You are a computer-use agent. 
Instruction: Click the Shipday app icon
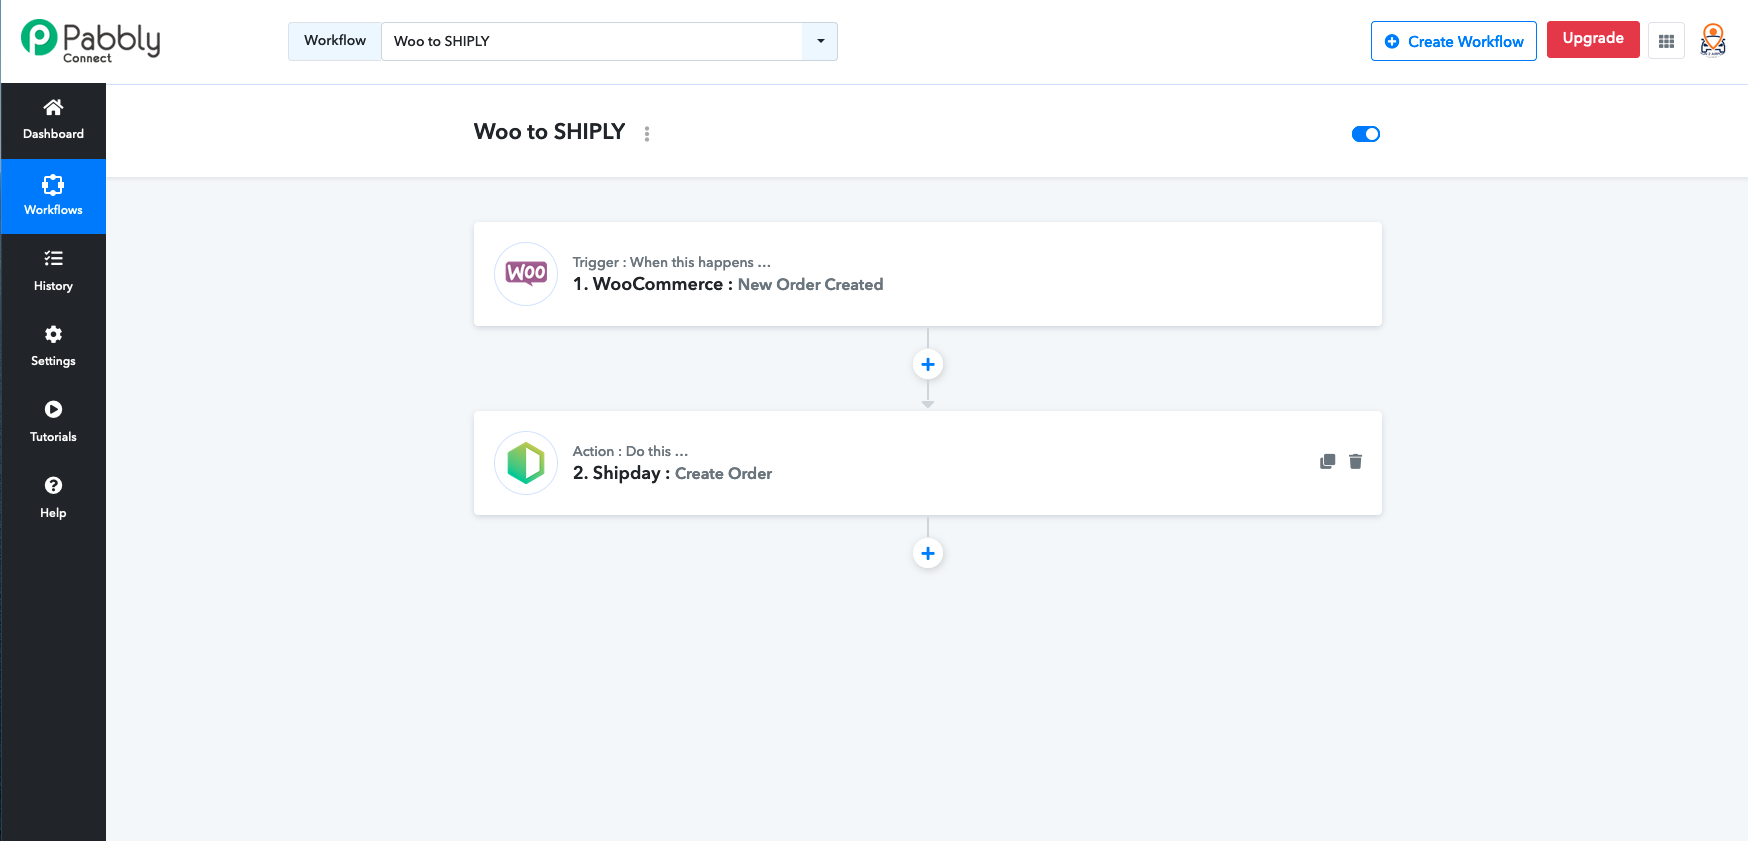tap(526, 463)
